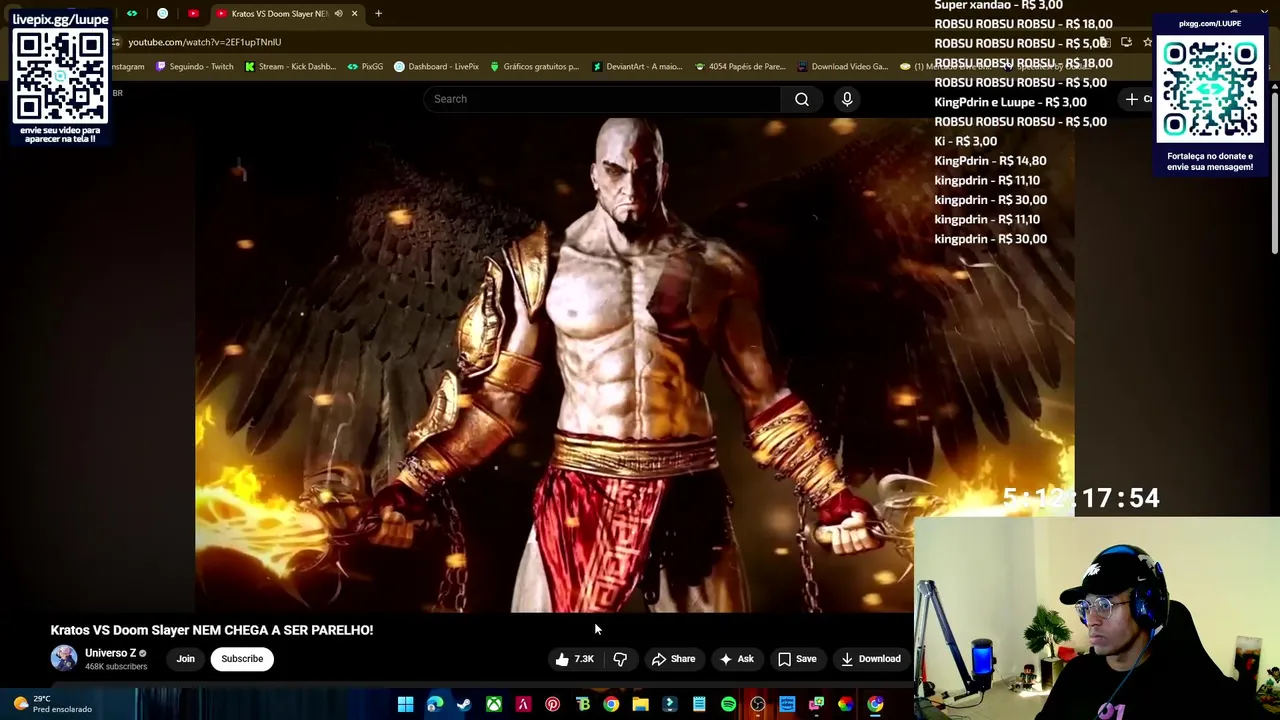
Task: Open the Universo Z channel name link
Action: [110, 653]
